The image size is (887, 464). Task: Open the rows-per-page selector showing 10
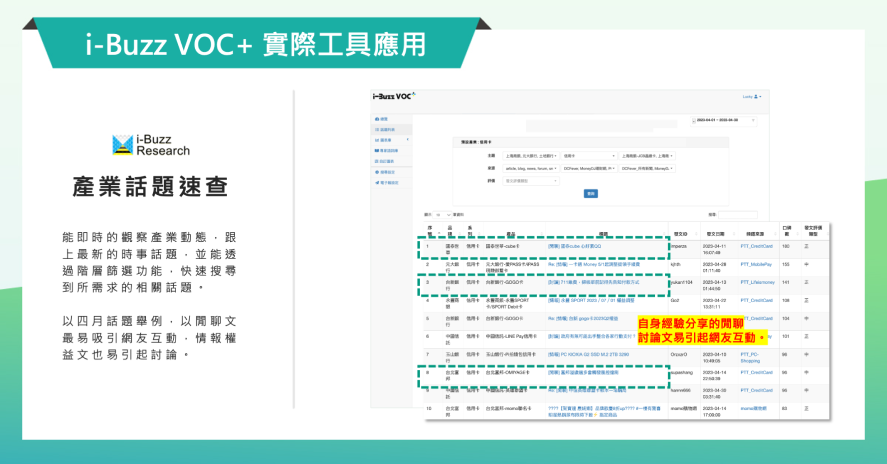(x=442, y=215)
